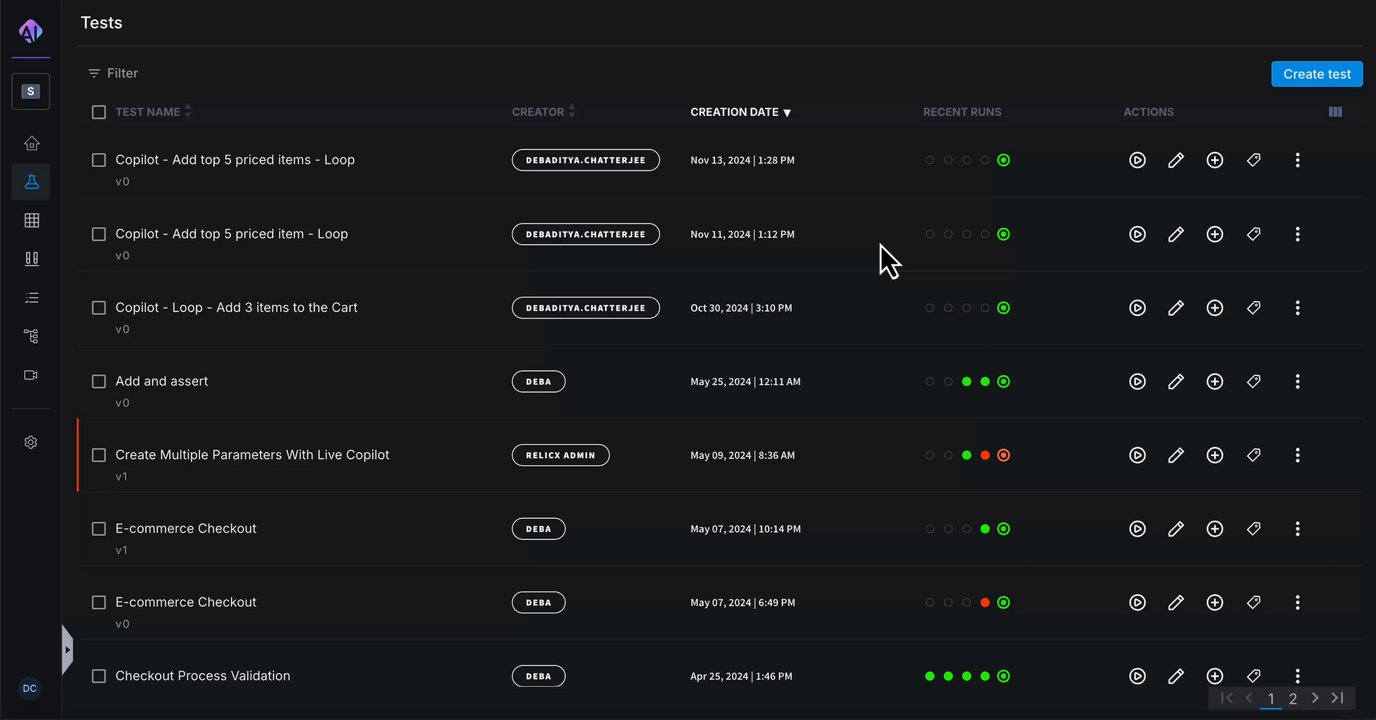Open the video recorder icon in the sidebar
The image size is (1376, 720).
pyautogui.click(x=31, y=375)
